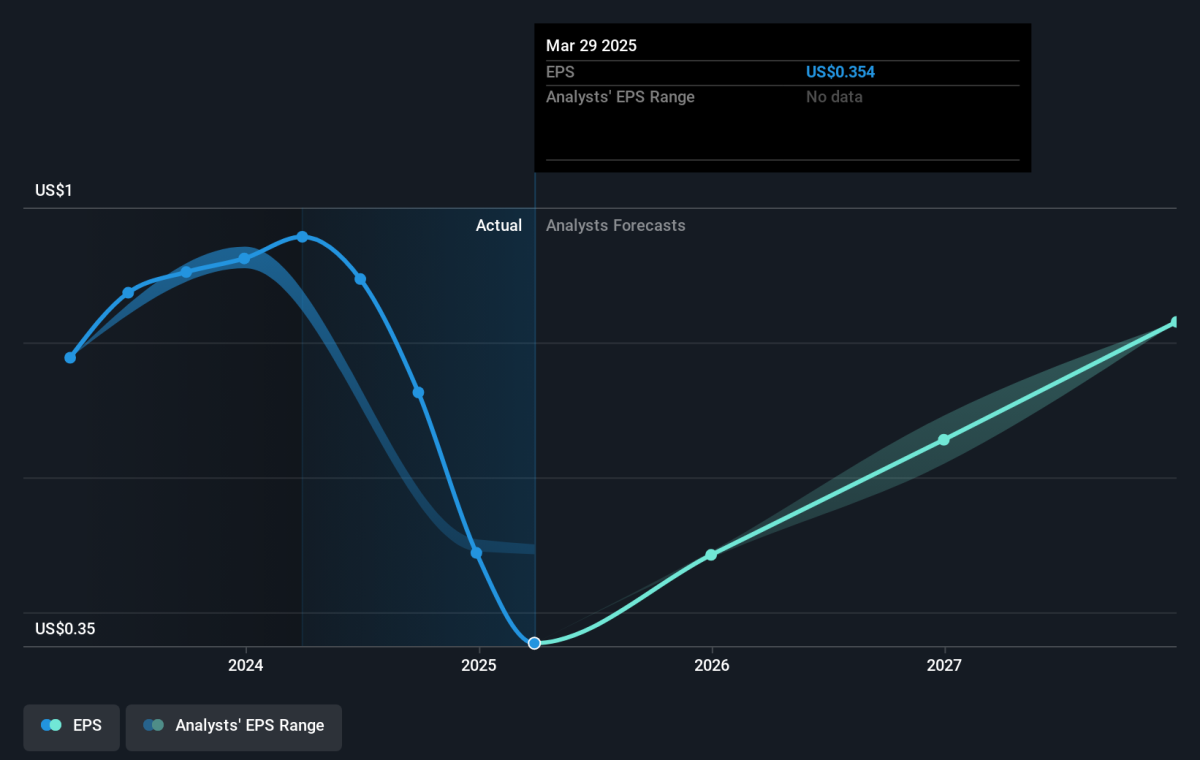The width and height of the screenshot is (1200, 760).
Task: Click the "No data" text in the tooltip
Action: coord(834,97)
